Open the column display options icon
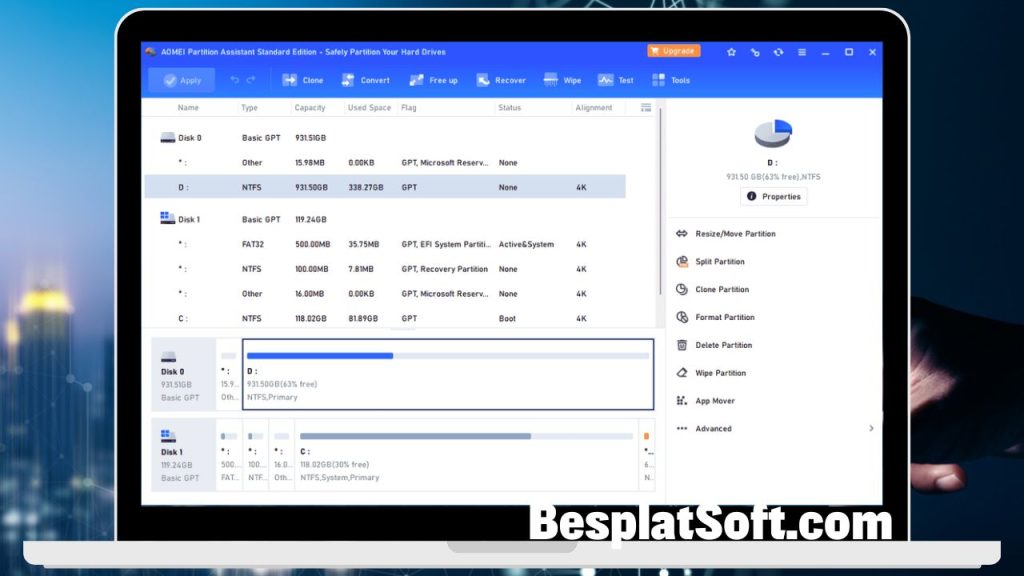 coord(644,107)
